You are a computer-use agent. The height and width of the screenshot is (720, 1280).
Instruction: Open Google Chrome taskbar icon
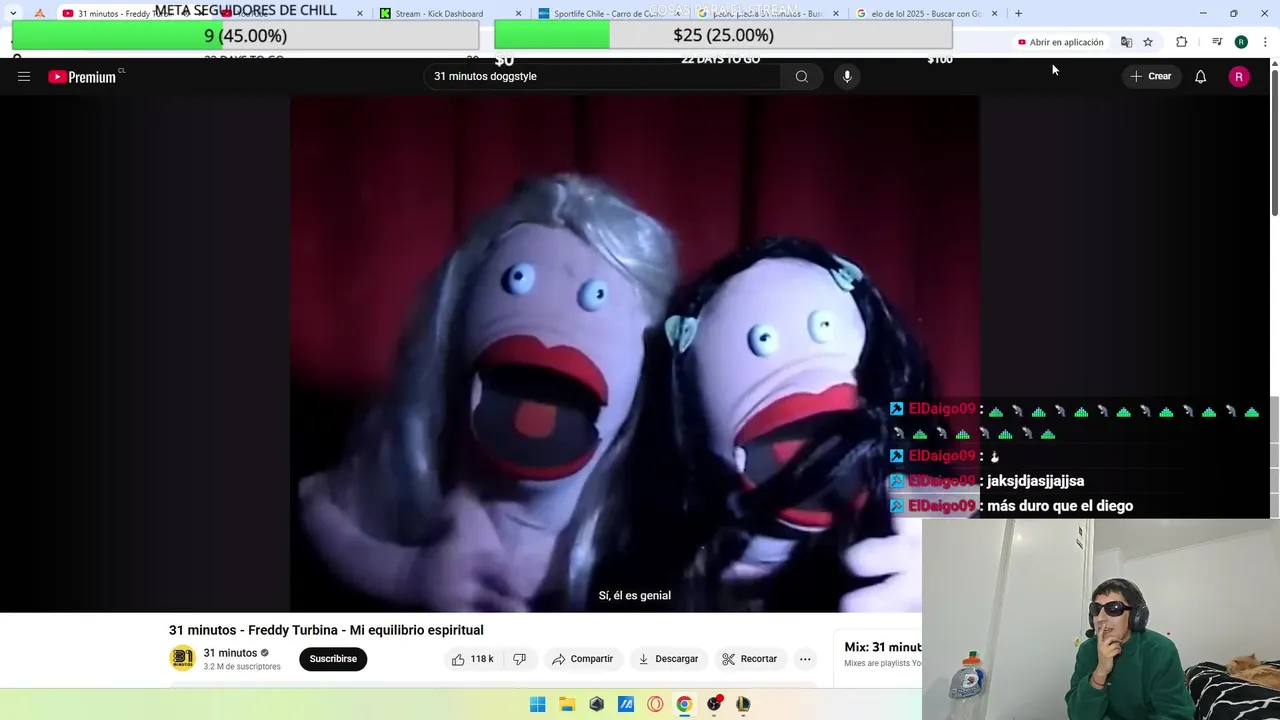[684, 704]
